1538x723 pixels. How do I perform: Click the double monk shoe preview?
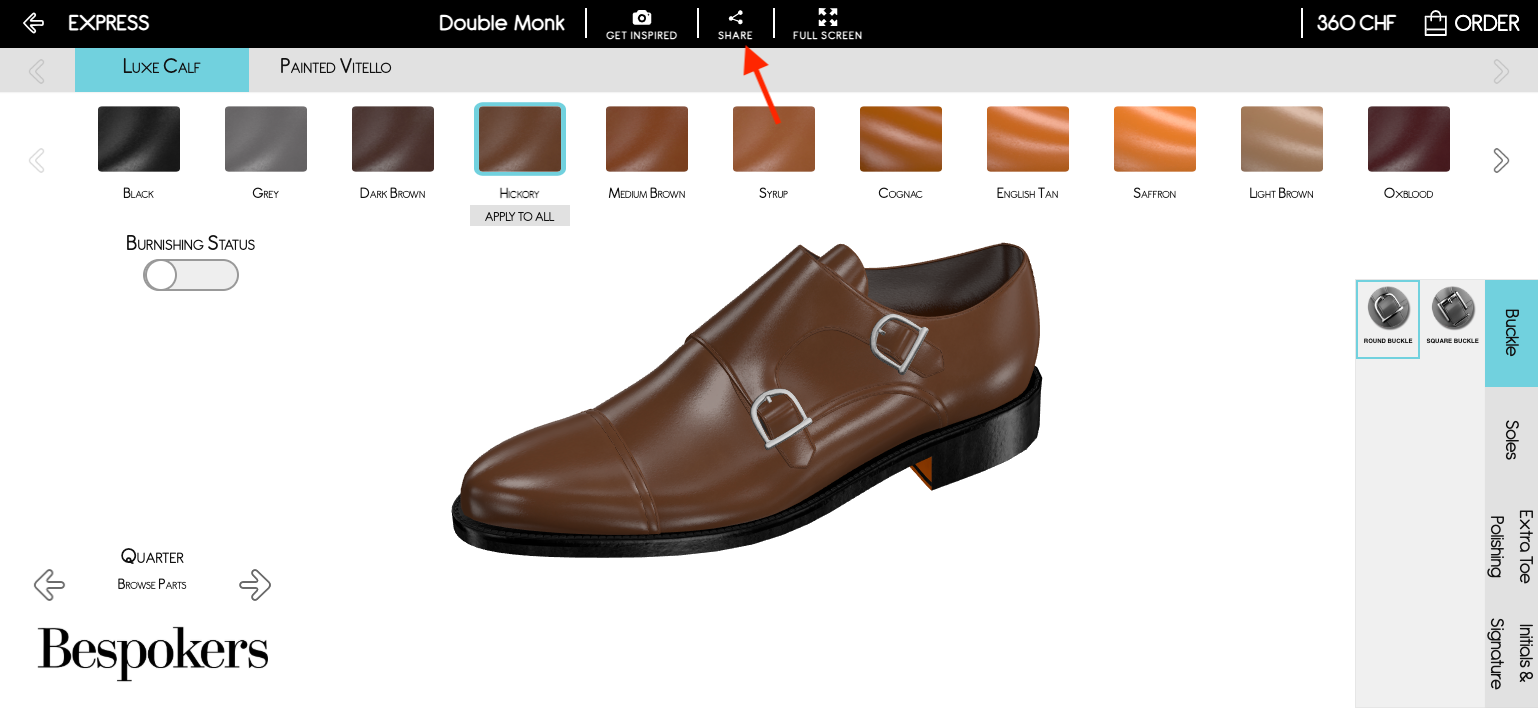[745, 400]
